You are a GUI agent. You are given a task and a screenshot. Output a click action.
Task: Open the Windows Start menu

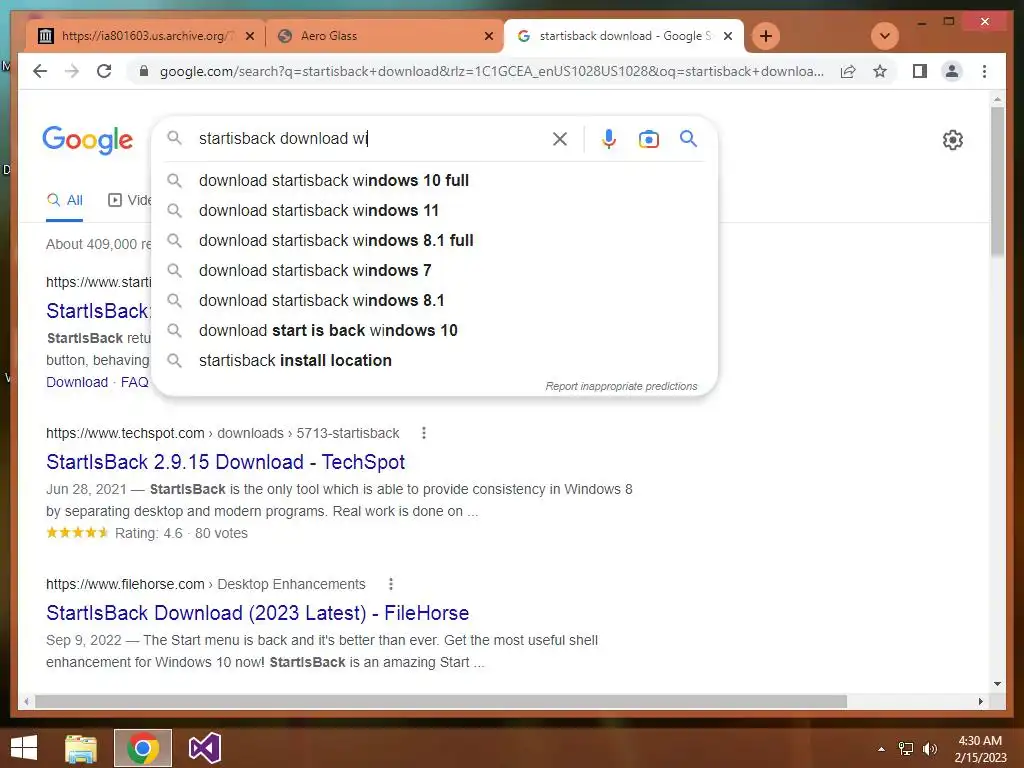click(24, 748)
